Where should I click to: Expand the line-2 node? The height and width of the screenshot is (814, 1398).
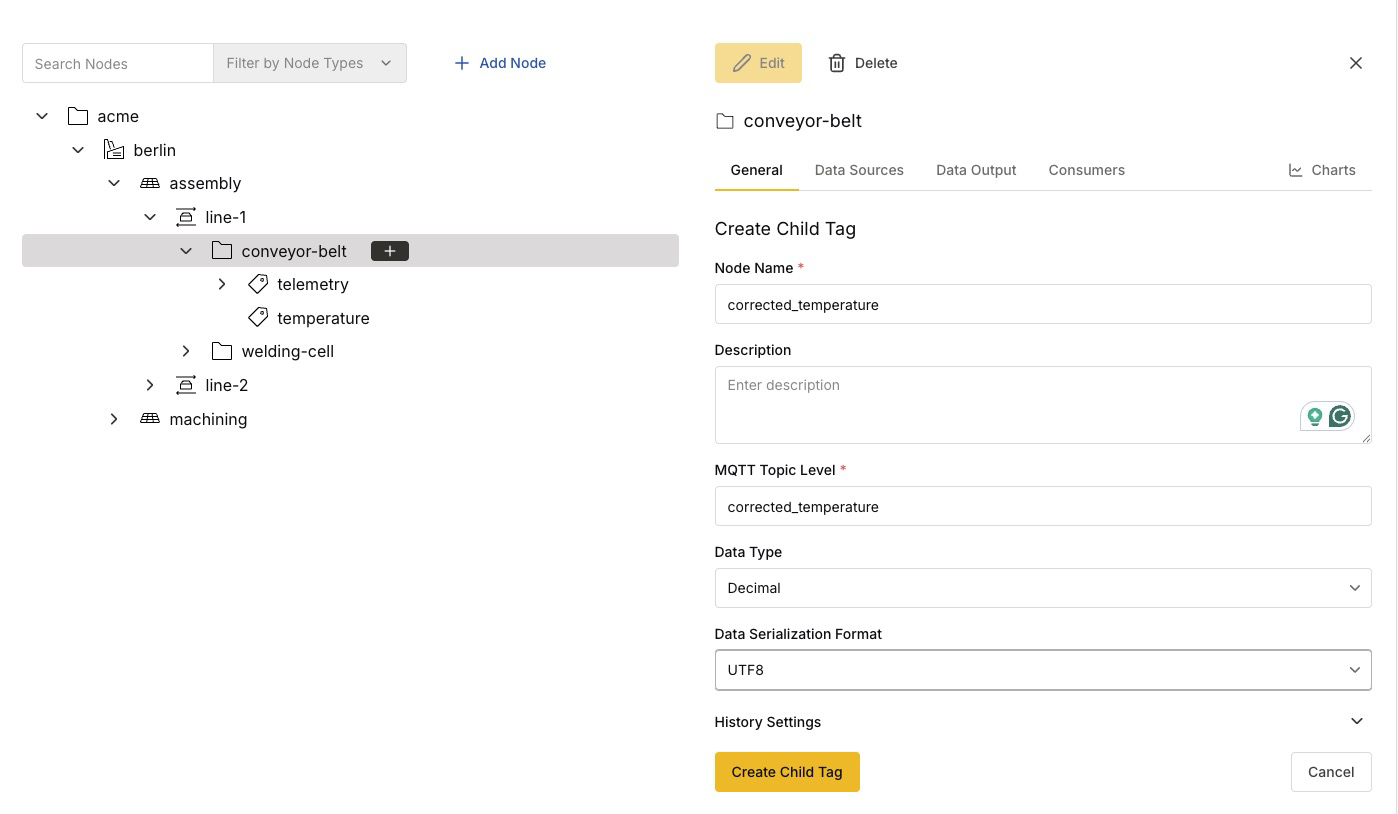point(150,385)
